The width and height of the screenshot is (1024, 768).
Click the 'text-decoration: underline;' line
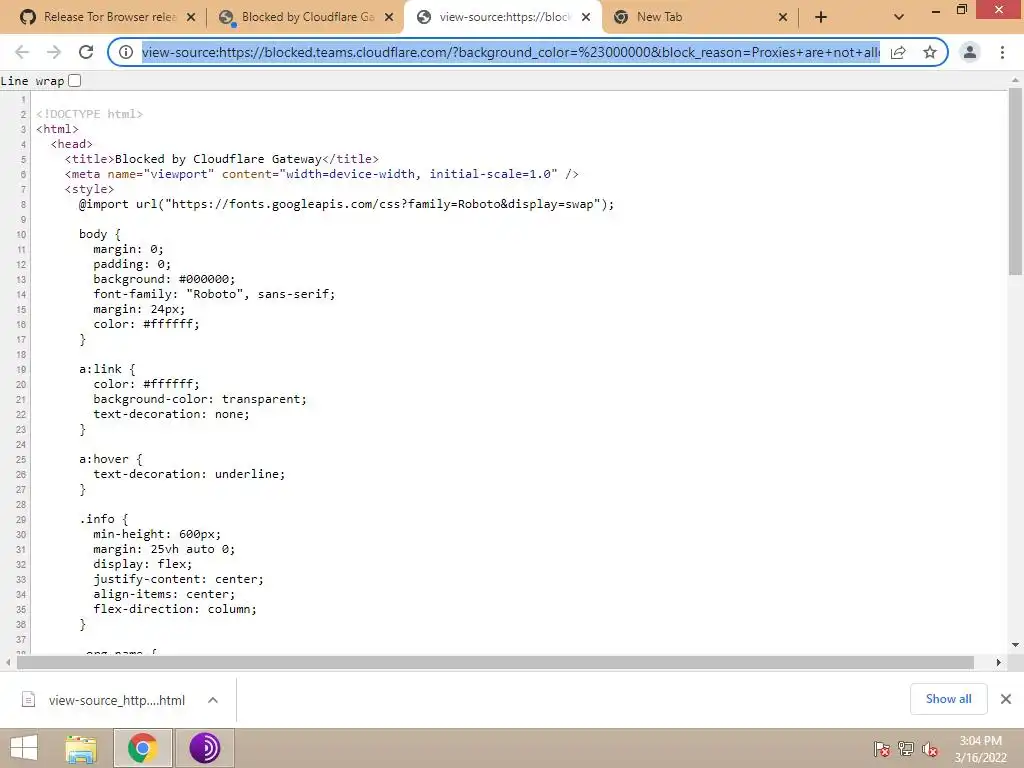click(x=189, y=474)
